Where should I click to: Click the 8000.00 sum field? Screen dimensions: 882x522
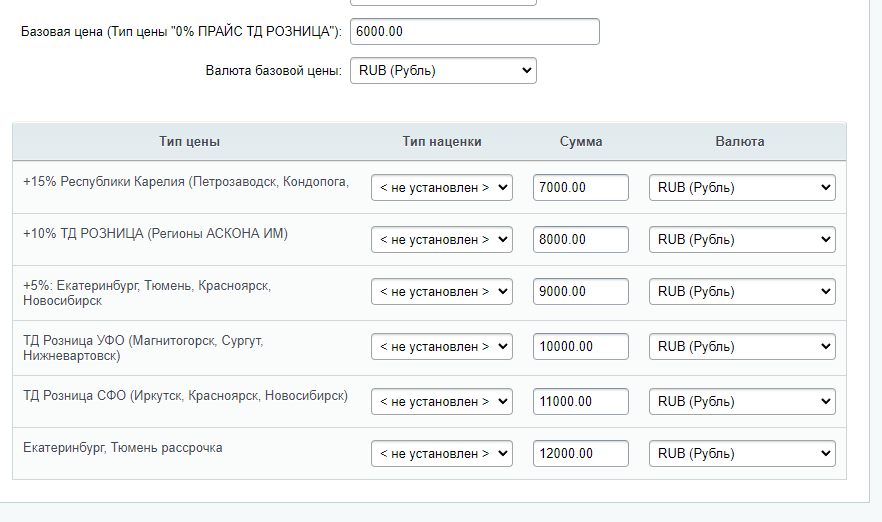click(x=580, y=240)
